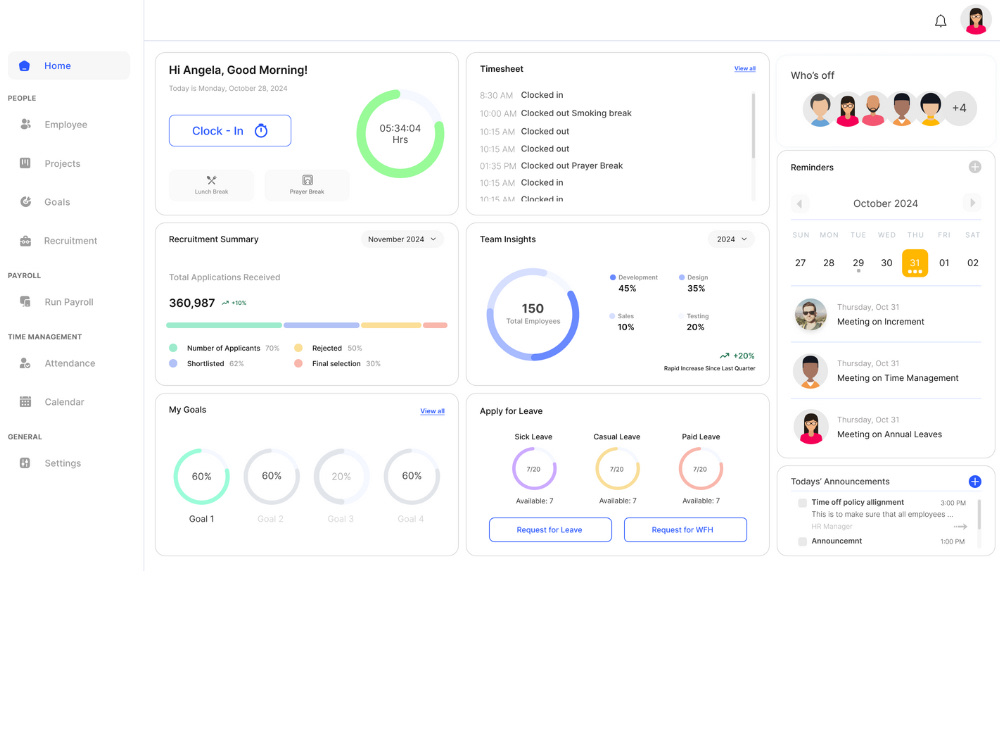Click first avatar in Who's off
The image size is (1000, 750).
(820, 109)
